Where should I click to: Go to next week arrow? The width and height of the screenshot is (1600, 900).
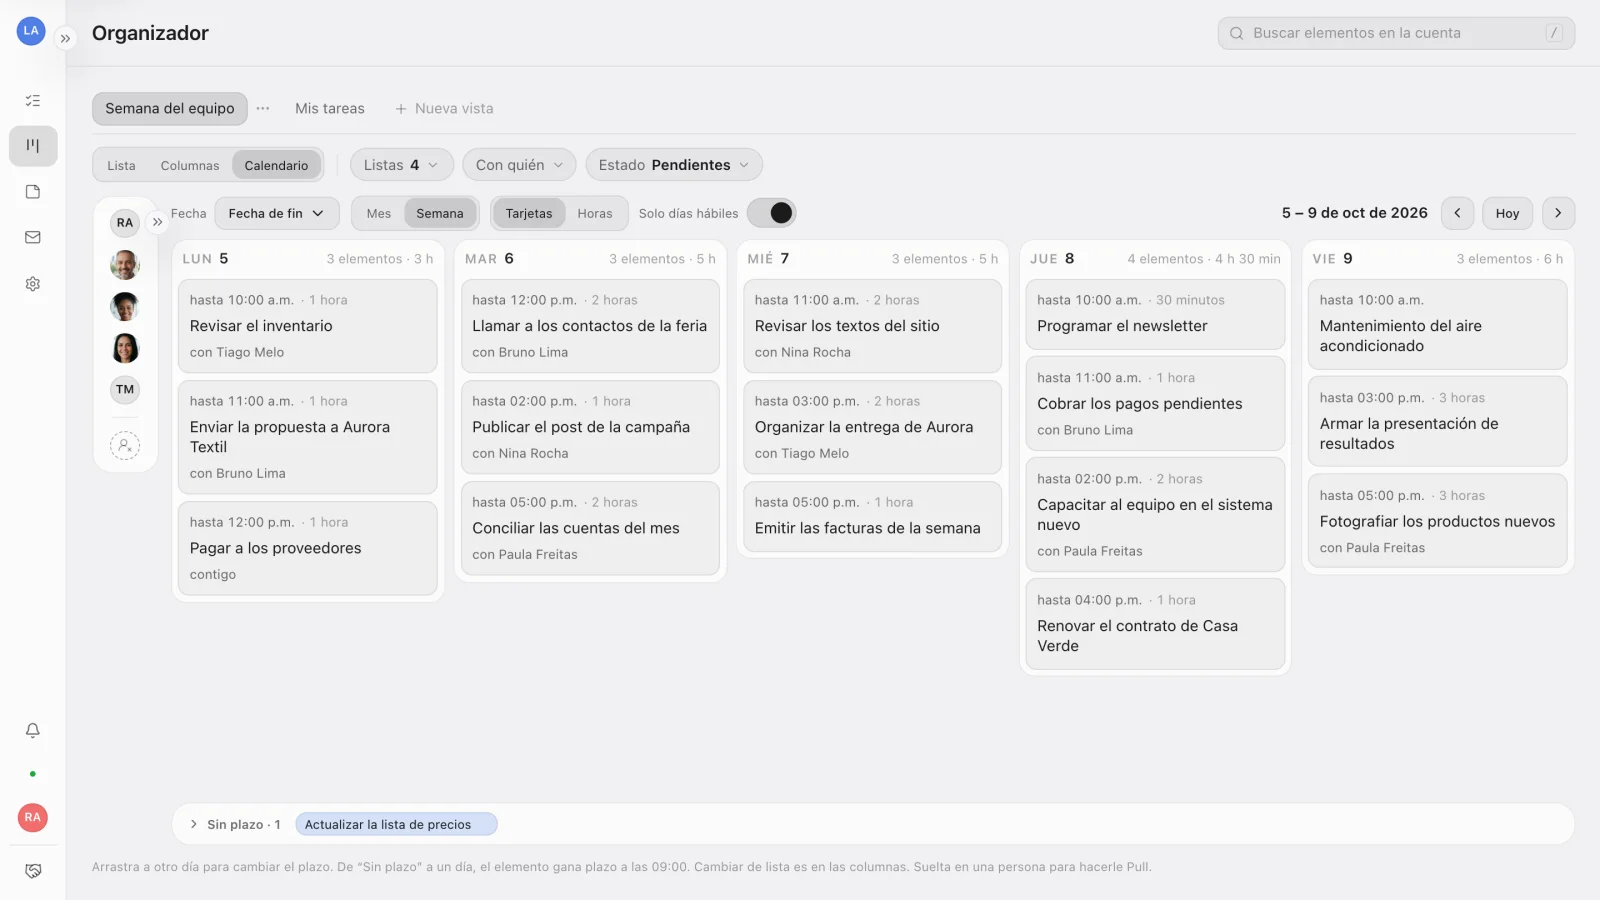1558,213
